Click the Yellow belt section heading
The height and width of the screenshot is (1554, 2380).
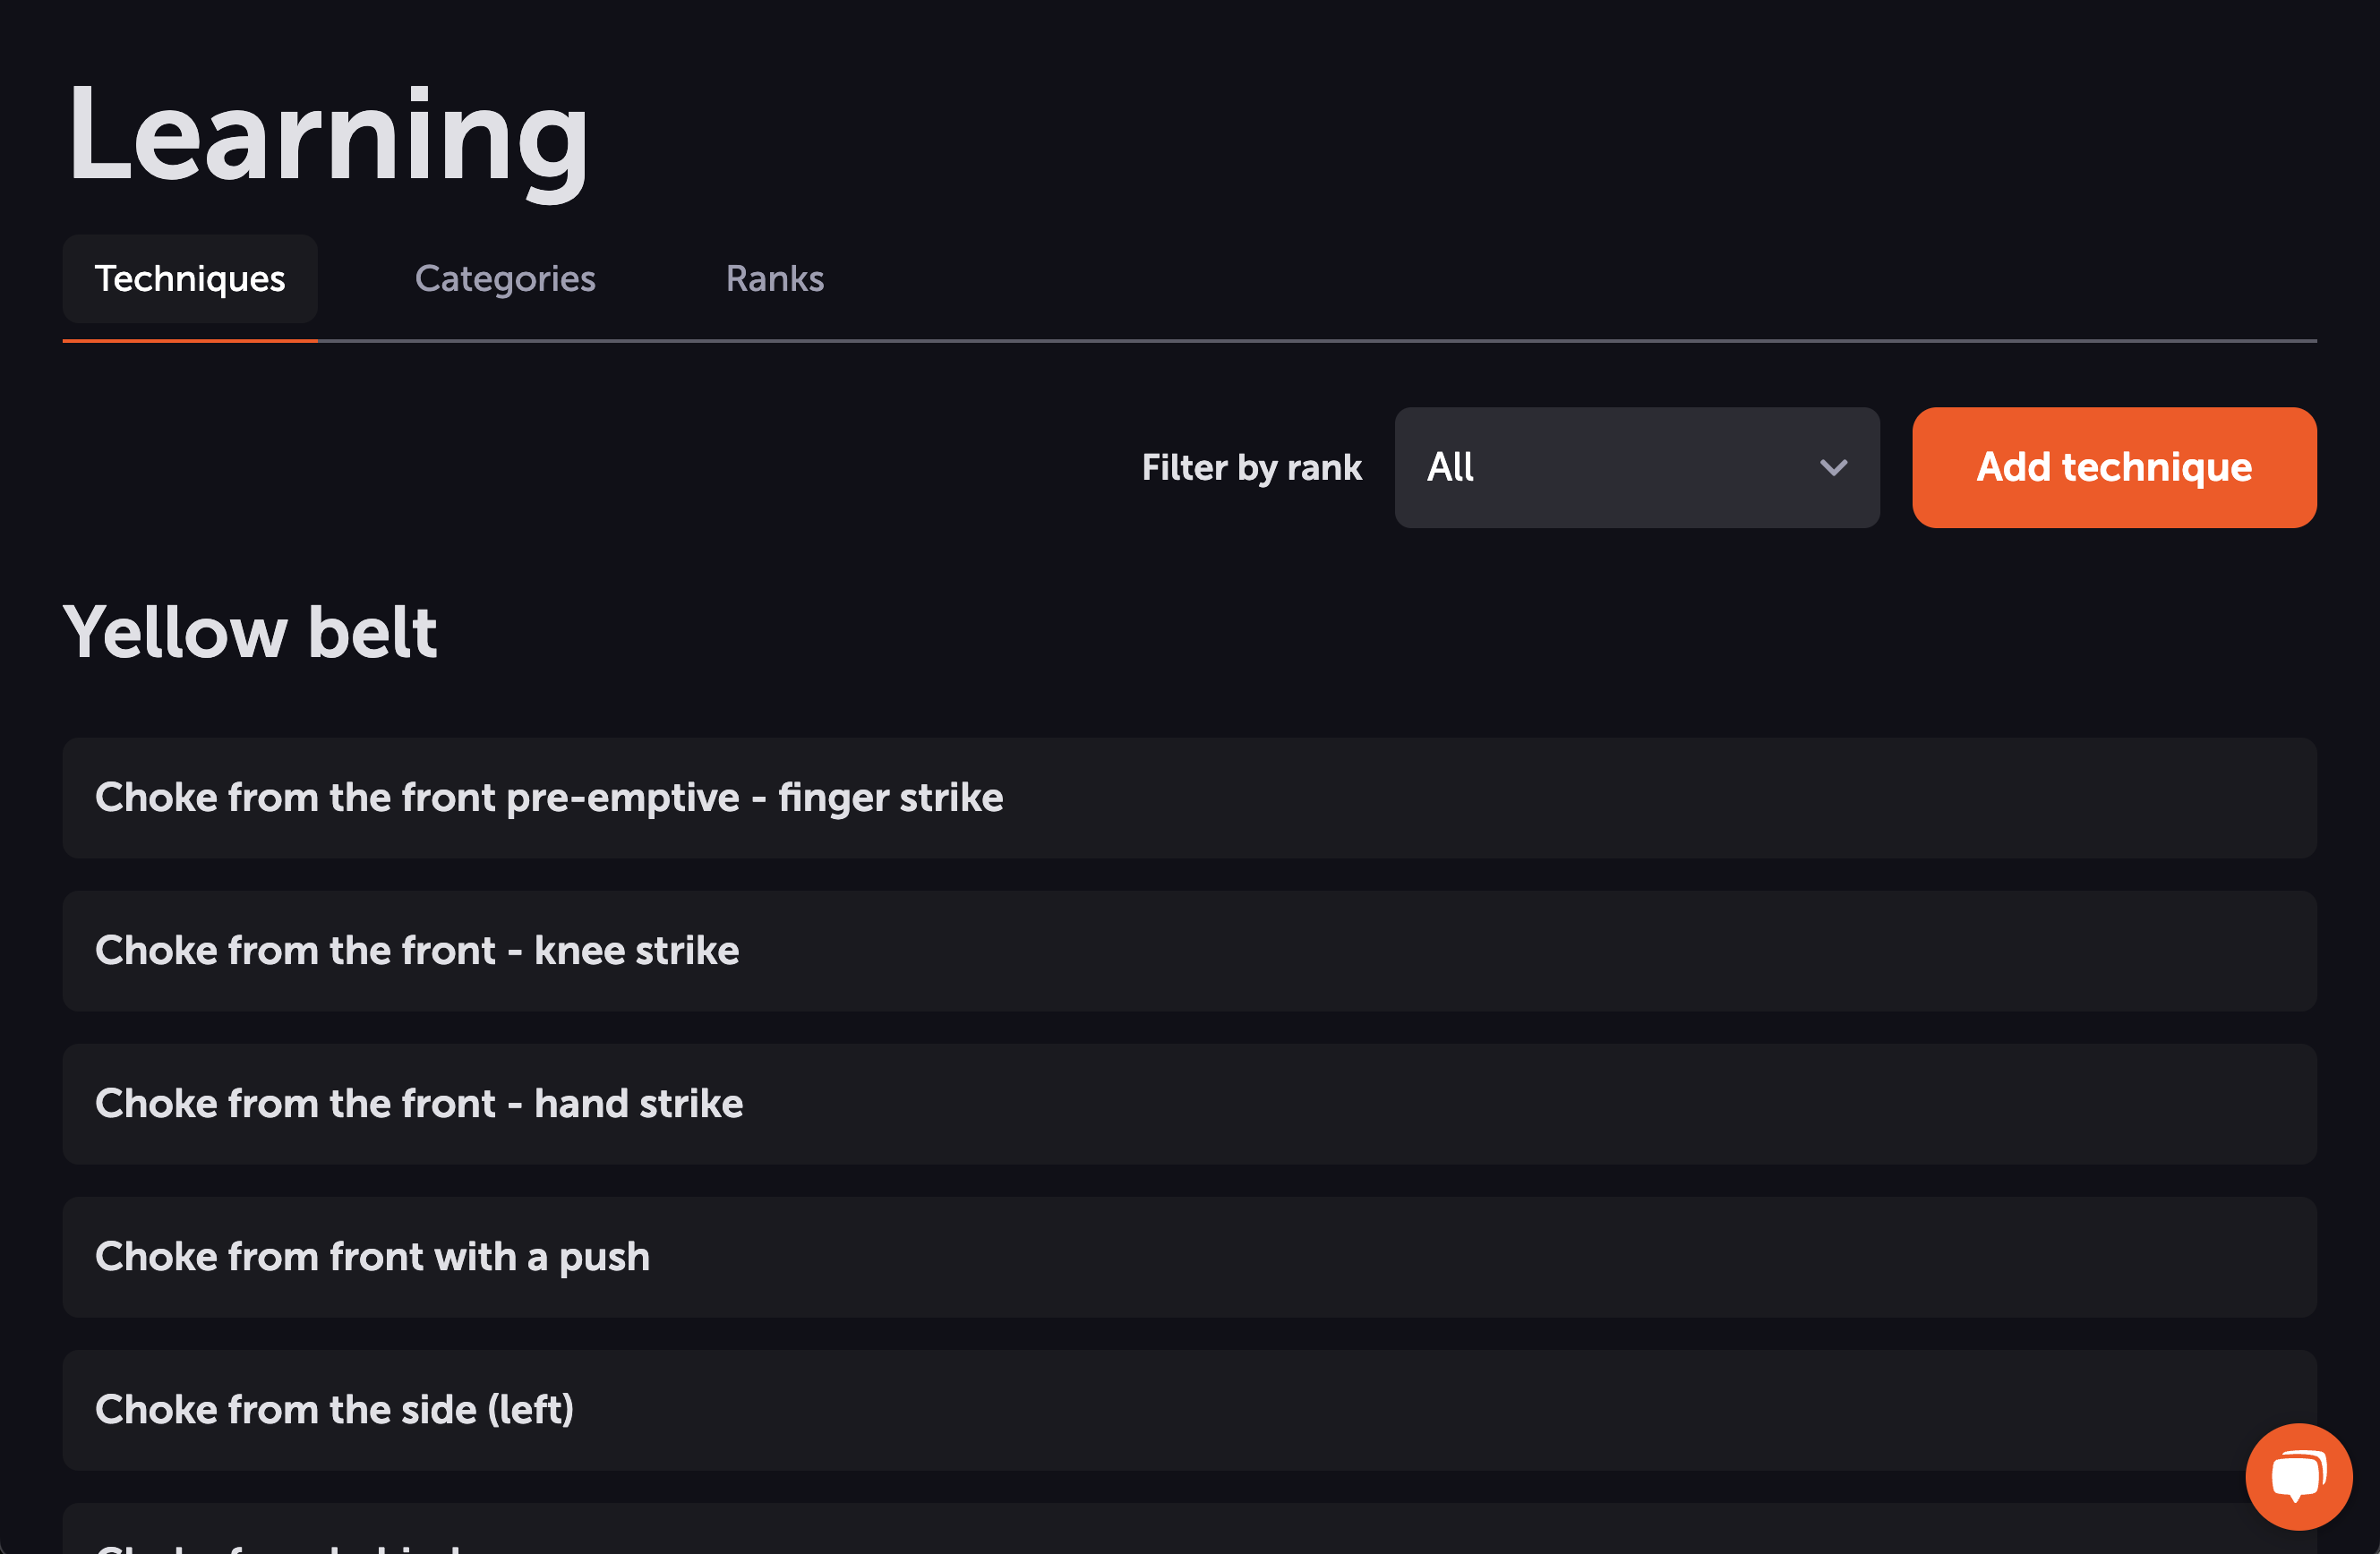tap(250, 632)
